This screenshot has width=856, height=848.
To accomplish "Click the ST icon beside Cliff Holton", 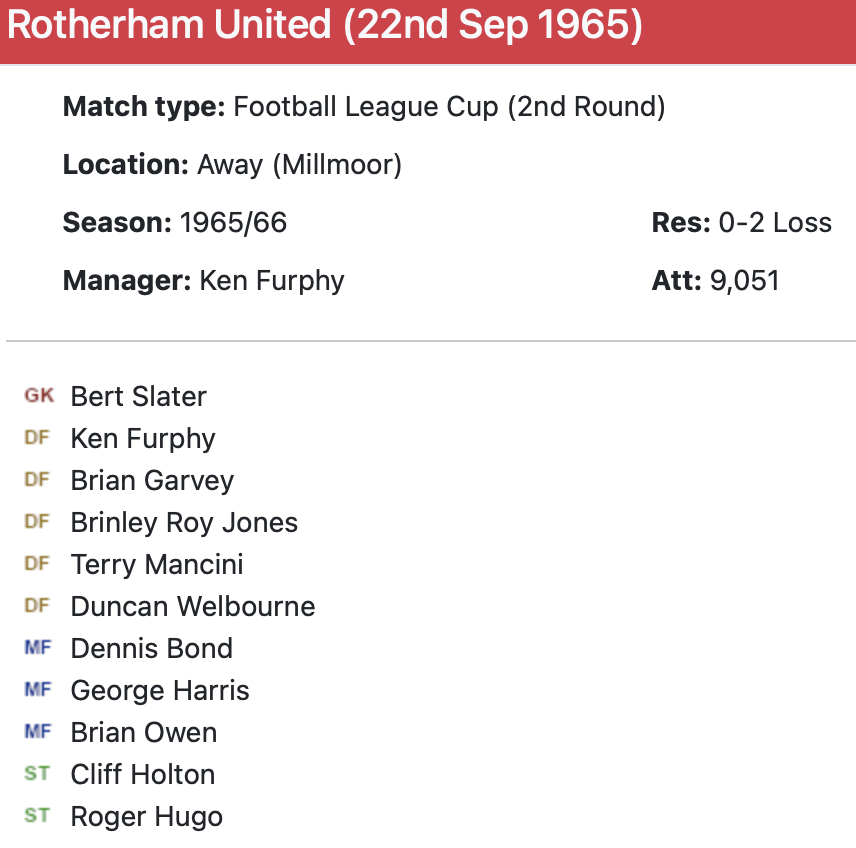I will tap(37, 774).
